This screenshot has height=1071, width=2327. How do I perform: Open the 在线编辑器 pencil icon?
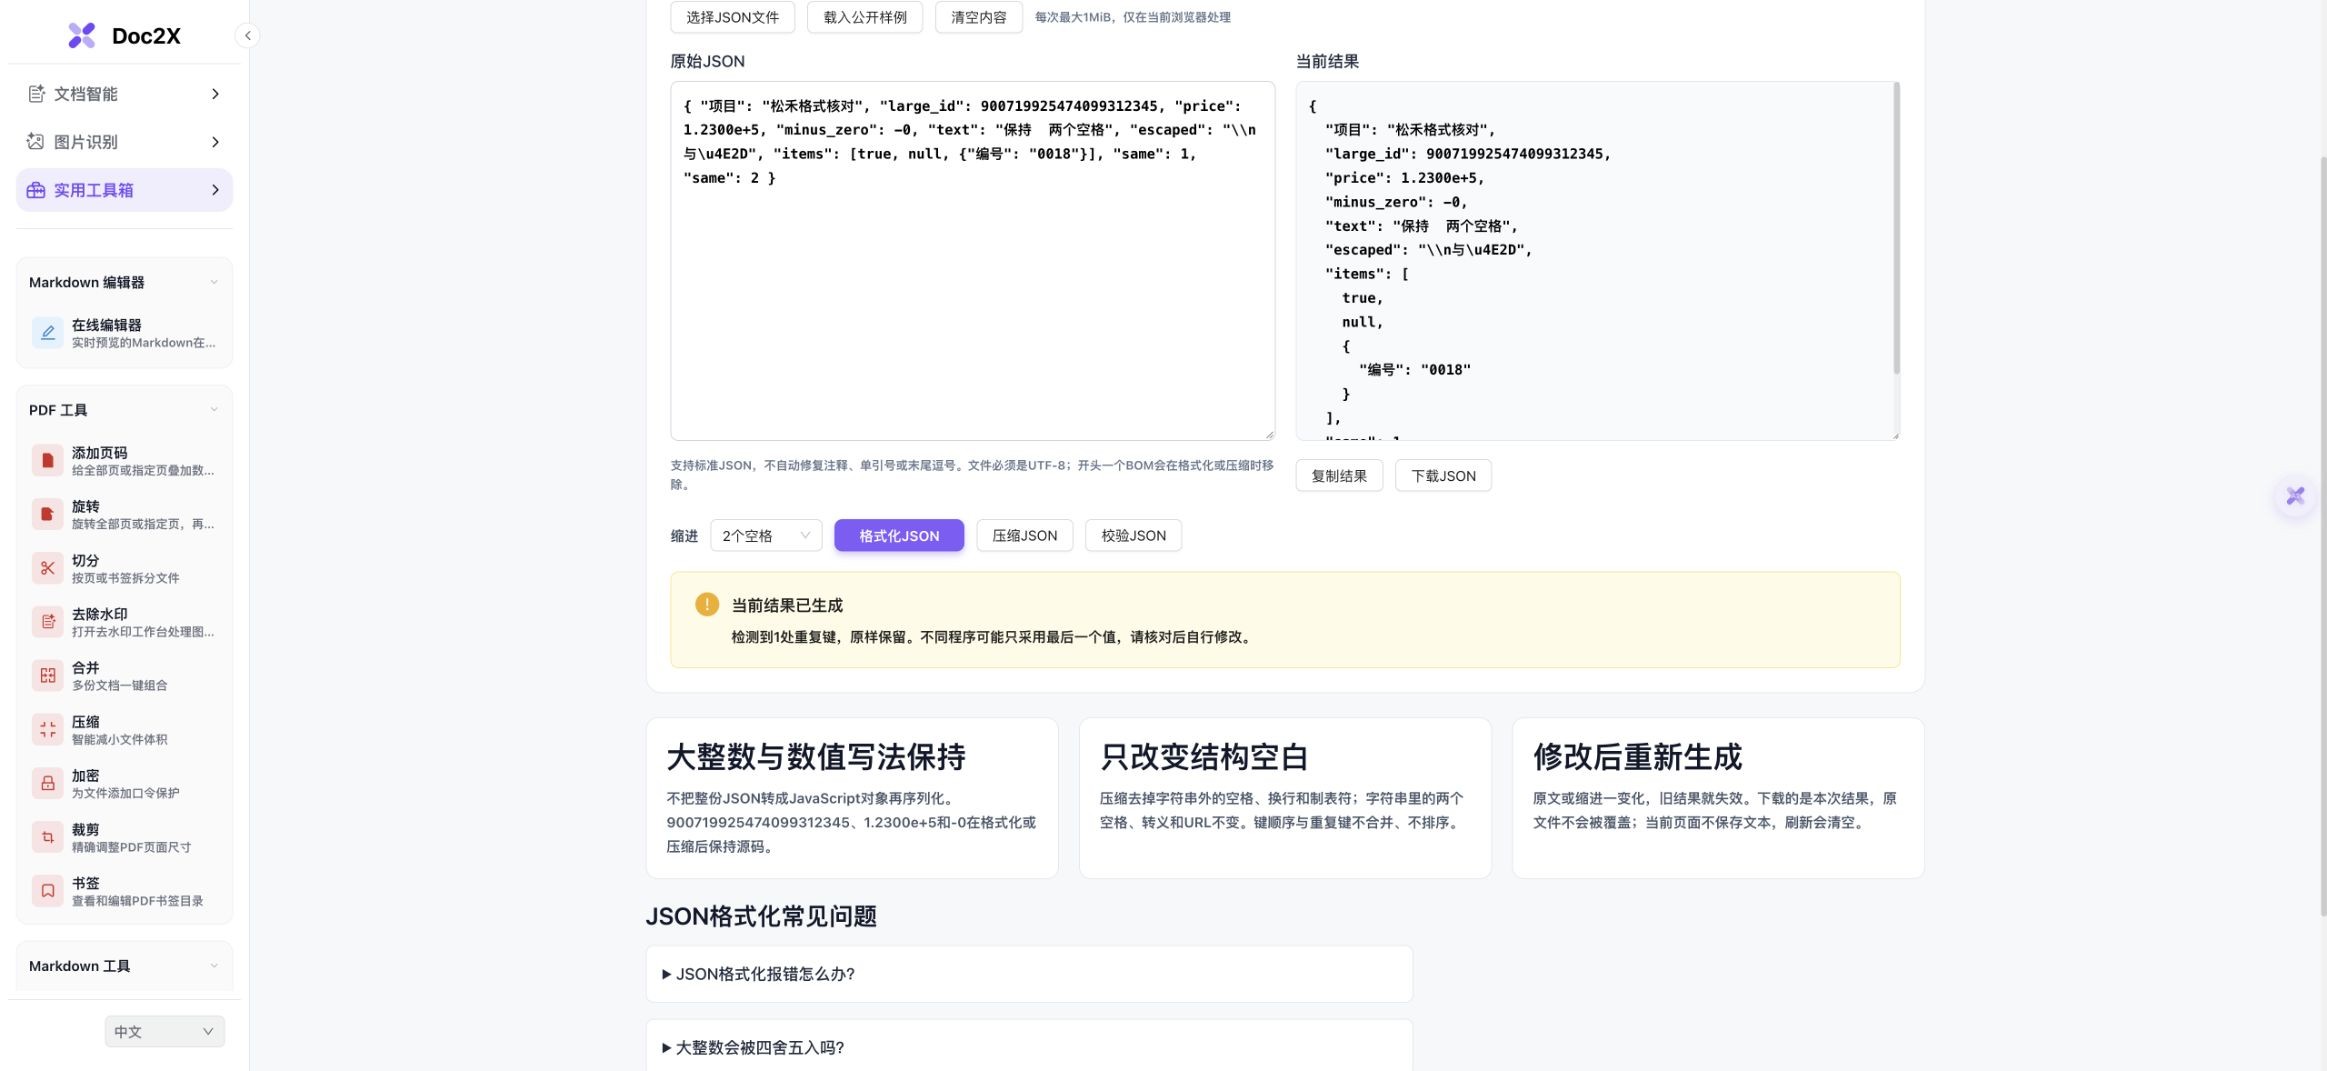pyautogui.click(x=47, y=333)
